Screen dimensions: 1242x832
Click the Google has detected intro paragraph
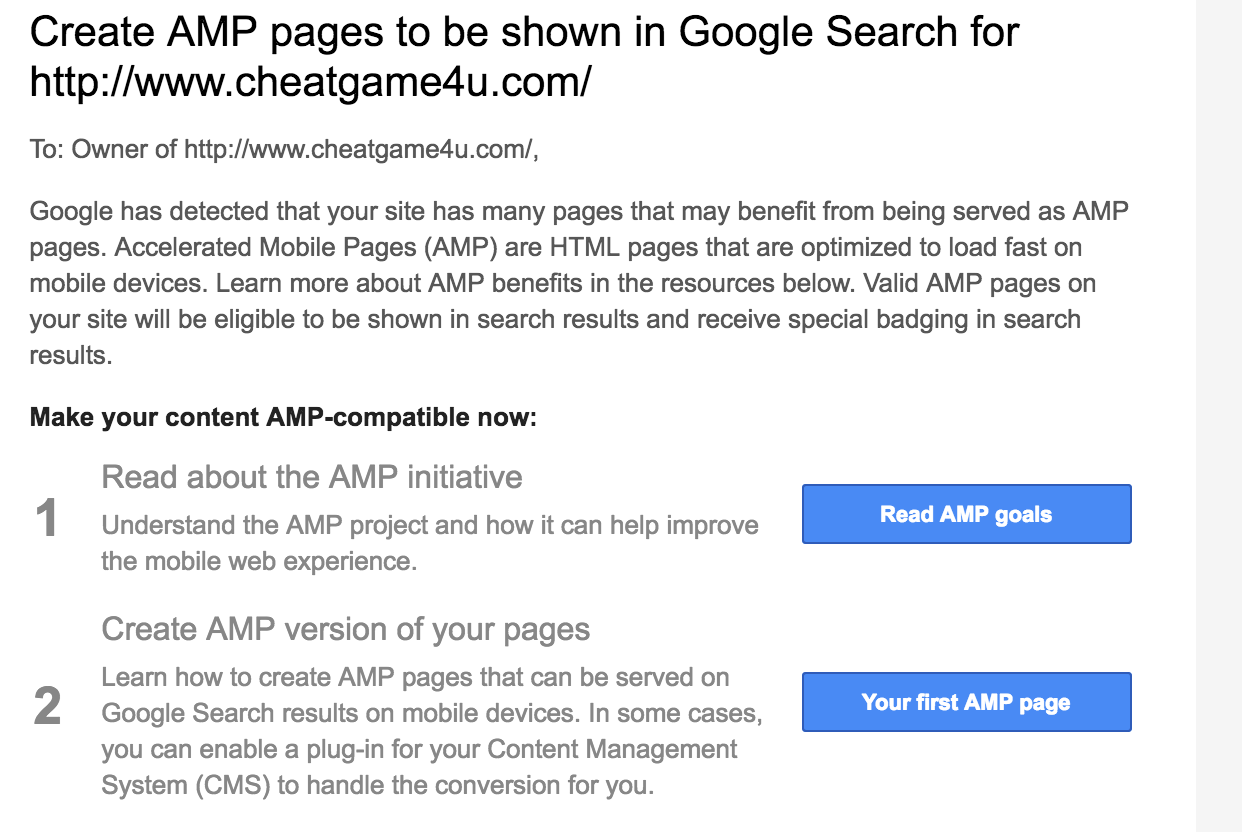(580, 283)
